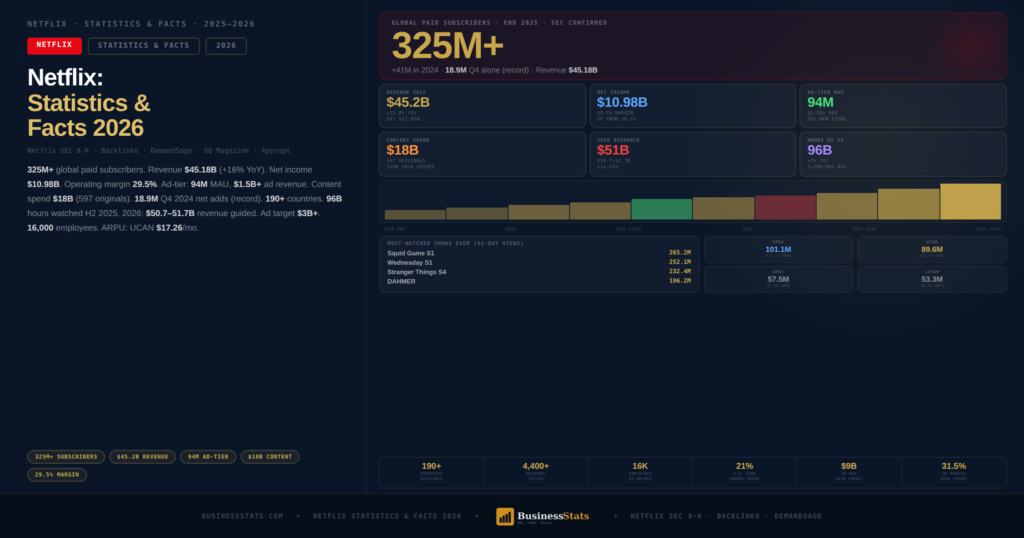This screenshot has height=538, width=1024.
Task: Click the 252.1M views value
Action: (680, 262)
